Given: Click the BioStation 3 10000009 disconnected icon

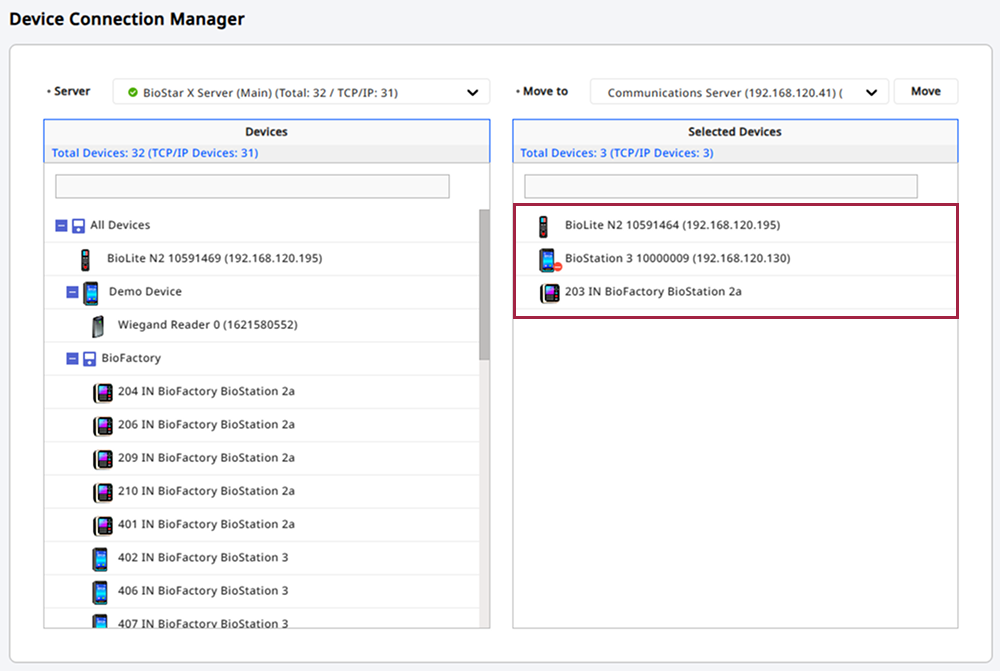Looking at the screenshot, I should click(548, 260).
